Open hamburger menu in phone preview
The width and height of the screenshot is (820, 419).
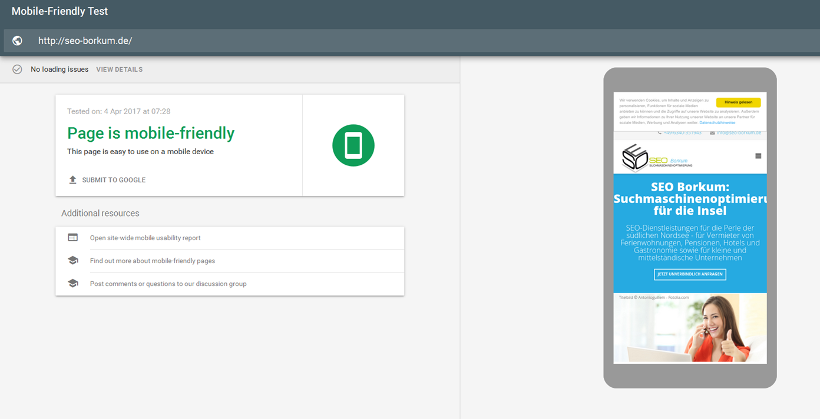(x=758, y=156)
